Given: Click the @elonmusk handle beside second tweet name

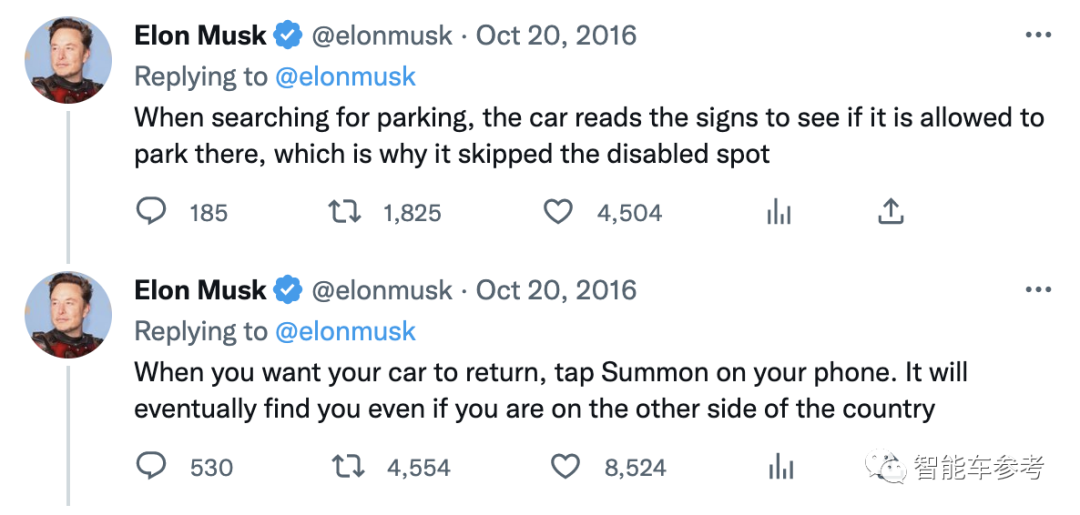Looking at the screenshot, I should 382,291.
